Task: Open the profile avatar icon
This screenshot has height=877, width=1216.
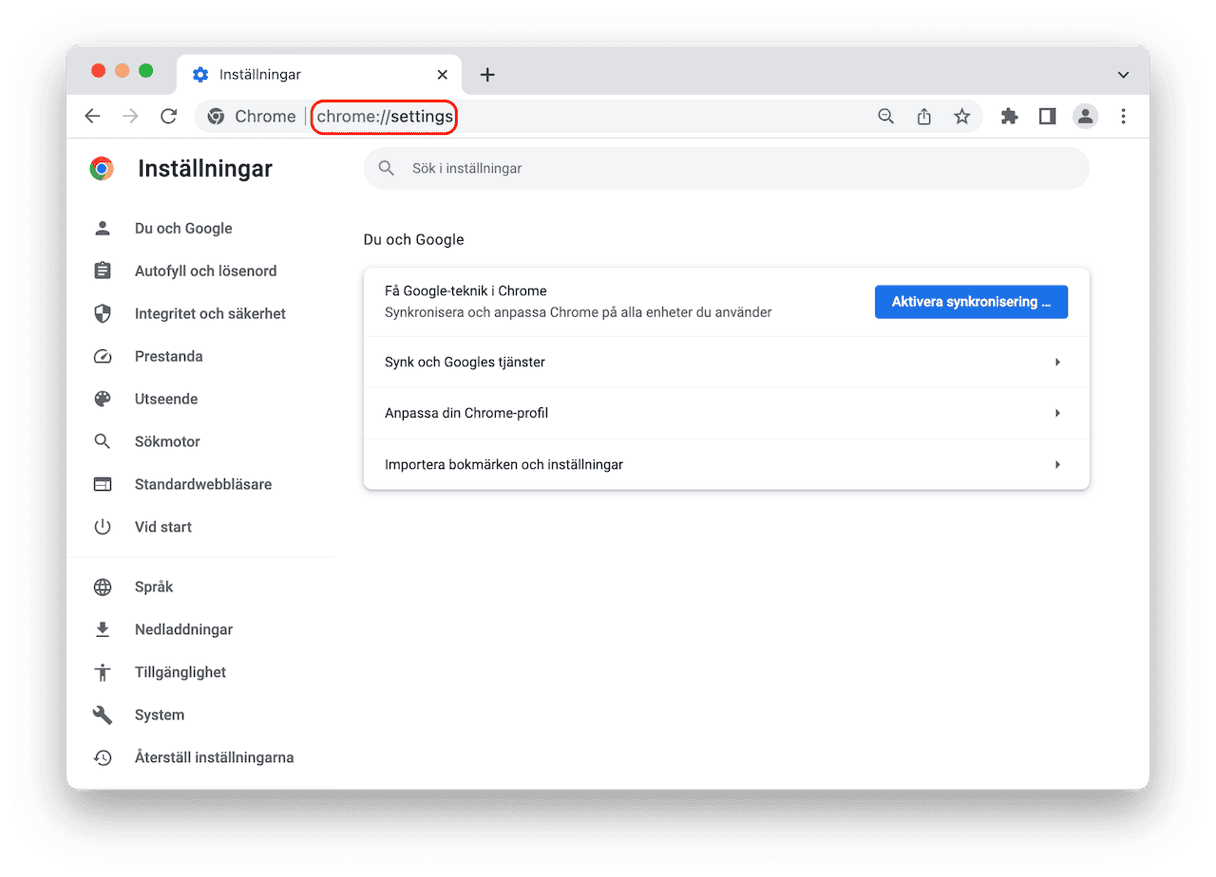Action: (1085, 116)
